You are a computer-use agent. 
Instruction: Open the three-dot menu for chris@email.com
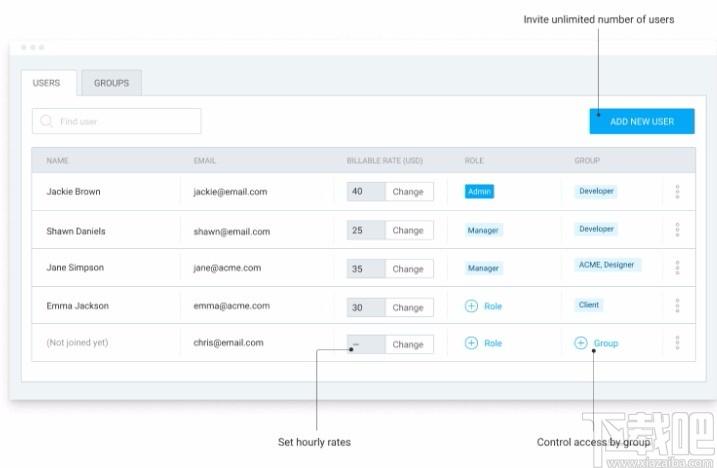coord(677,343)
